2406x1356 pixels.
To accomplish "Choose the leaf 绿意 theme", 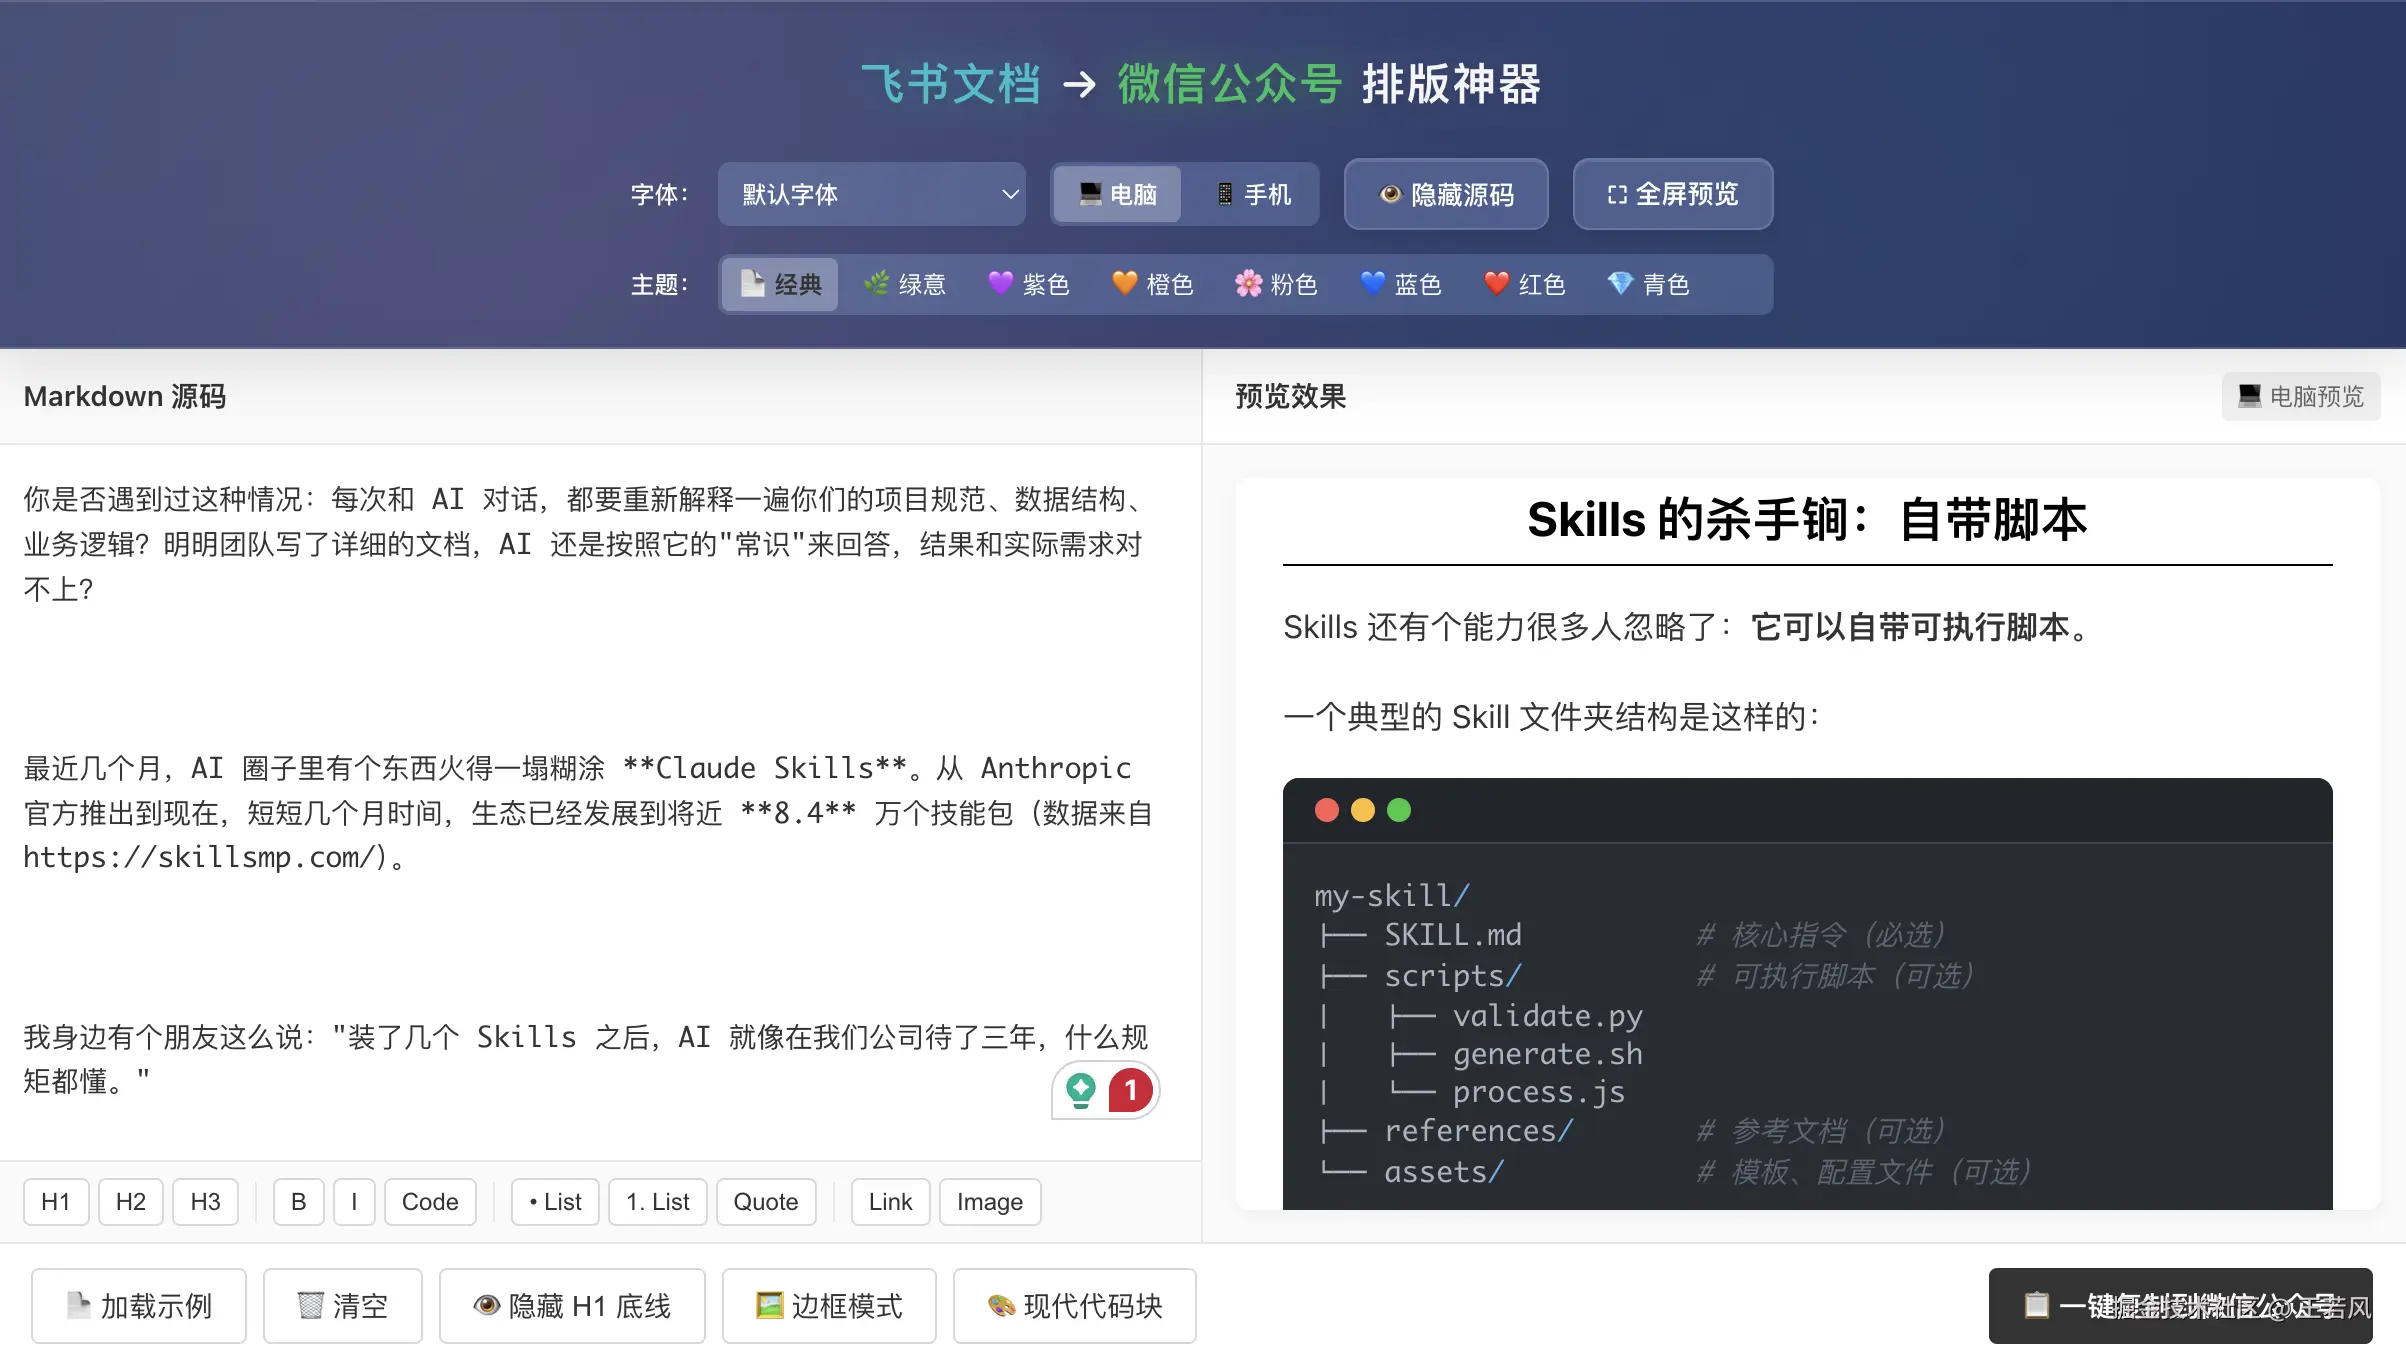I will point(905,285).
